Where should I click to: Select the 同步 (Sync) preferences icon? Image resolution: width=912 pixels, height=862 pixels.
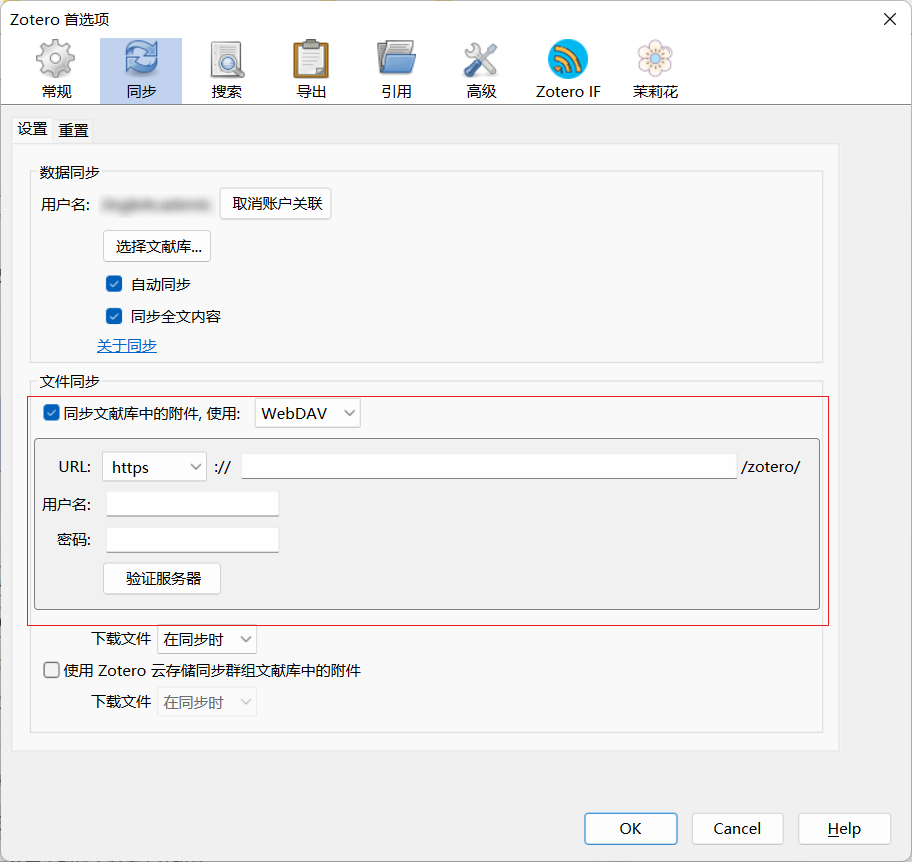coord(141,70)
